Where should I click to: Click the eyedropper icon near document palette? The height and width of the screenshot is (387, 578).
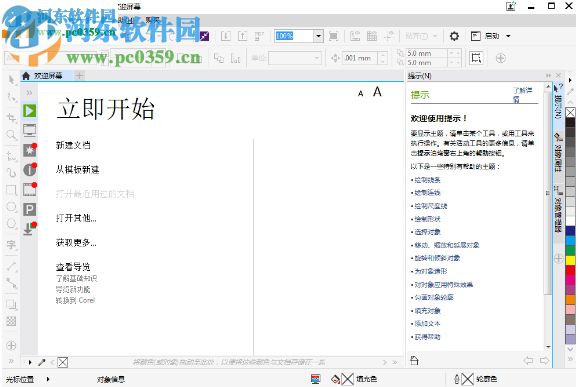coord(42,362)
